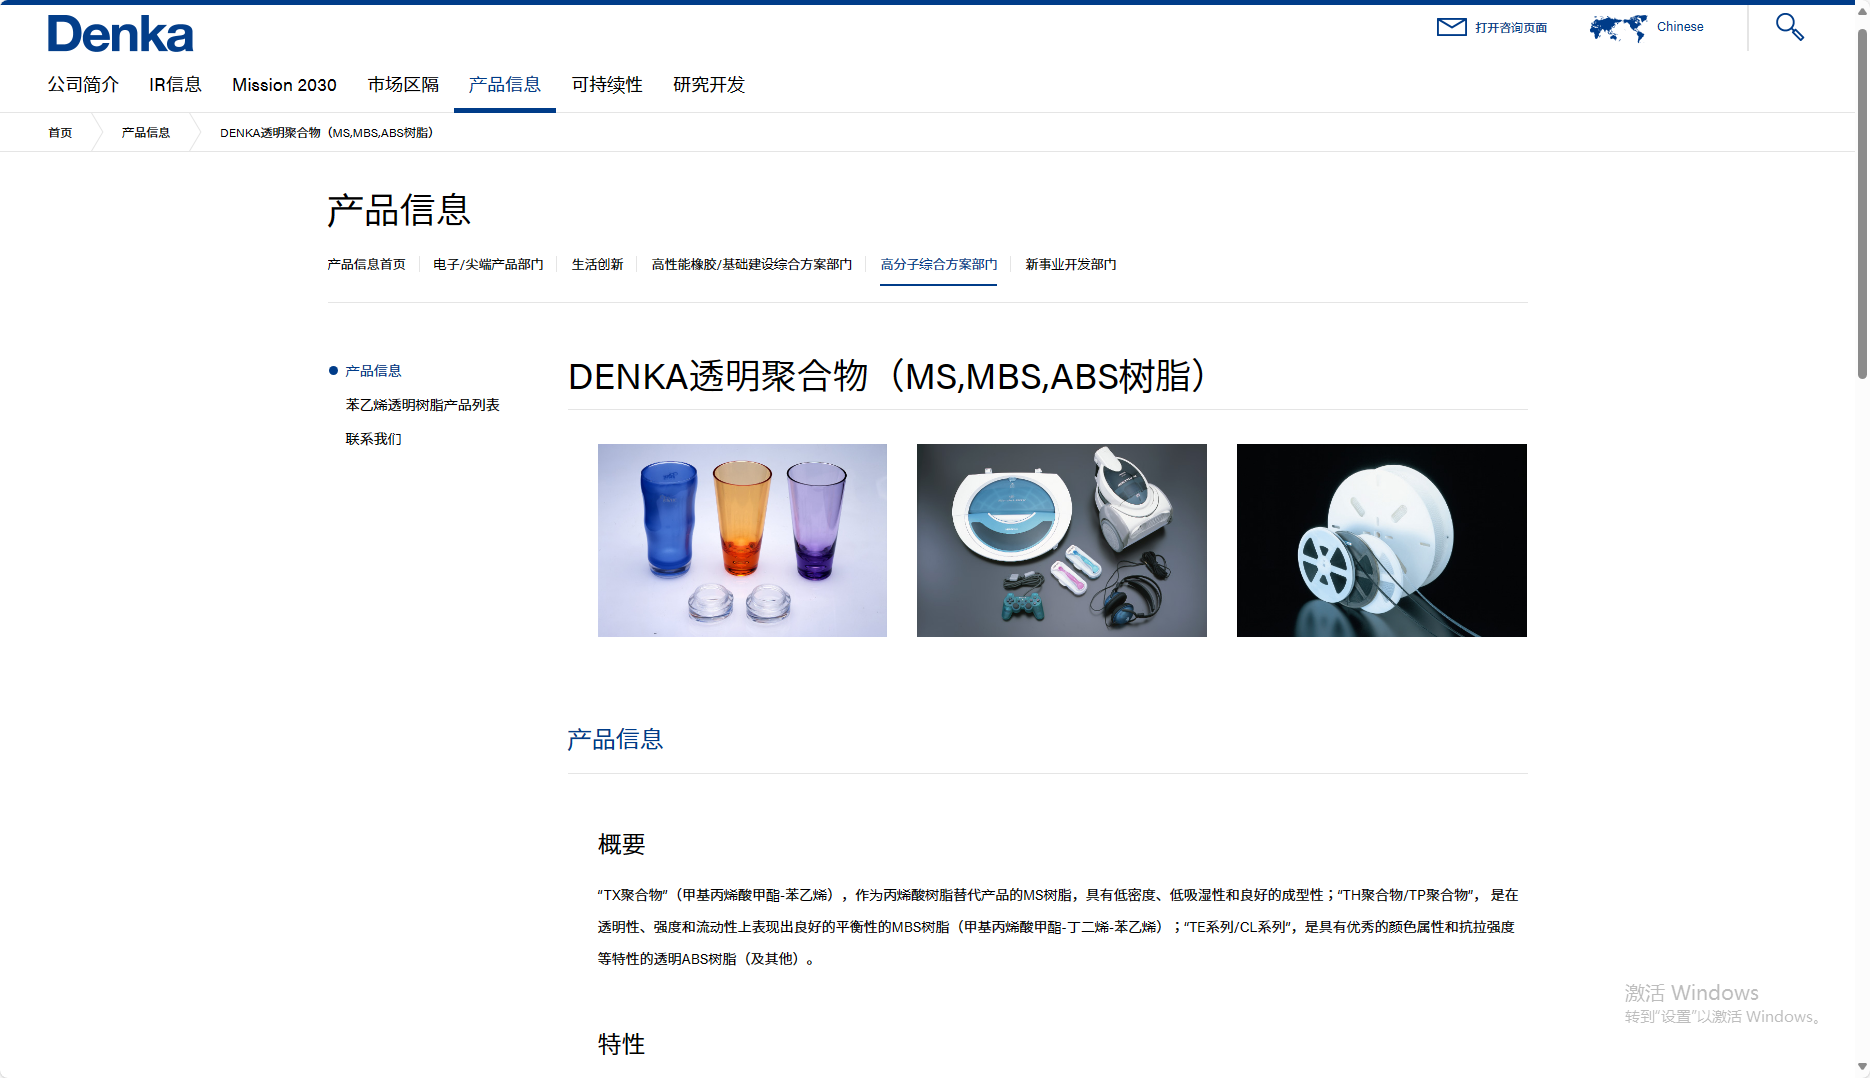1870x1078 pixels.
Task: Open the search magnifier icon
Action: click(x=1789, y=27)
